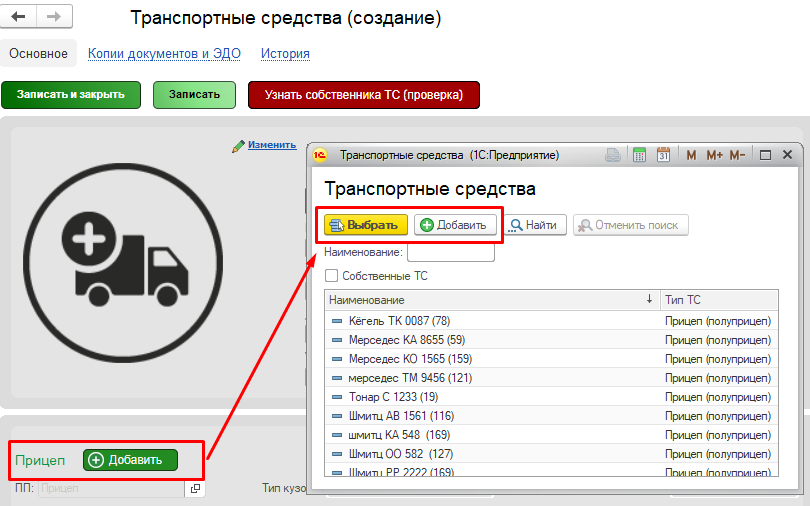The width and height of the screenshot is (810, 506).
Task: Click row icon of Шмитц АВ 1561
Action: [x=337, y=416]
